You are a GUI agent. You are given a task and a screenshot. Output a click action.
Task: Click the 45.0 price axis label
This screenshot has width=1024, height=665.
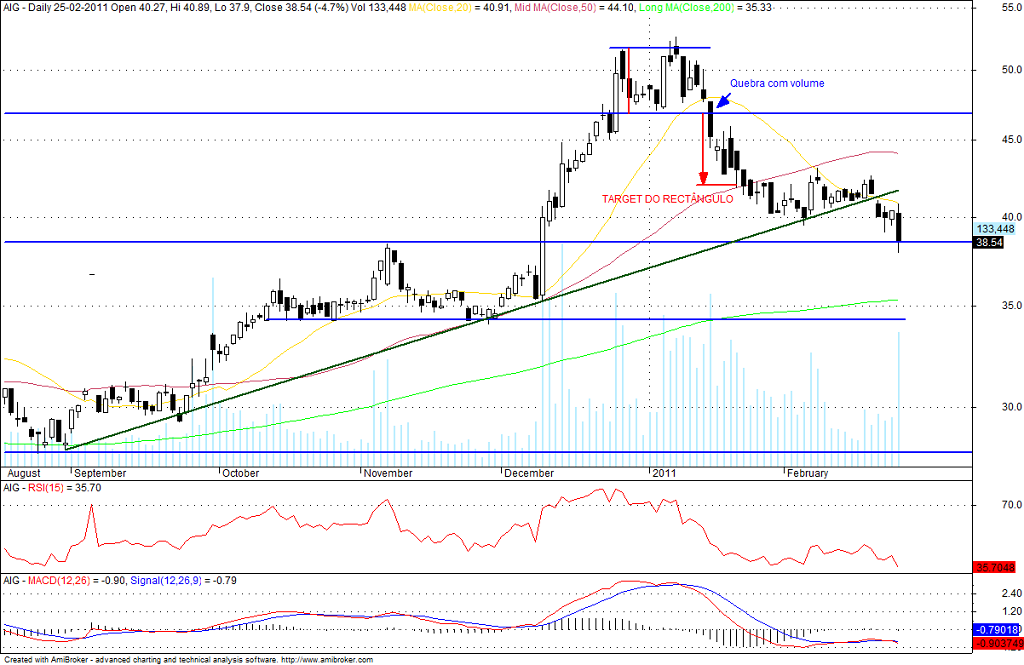tap(1011, 139)
